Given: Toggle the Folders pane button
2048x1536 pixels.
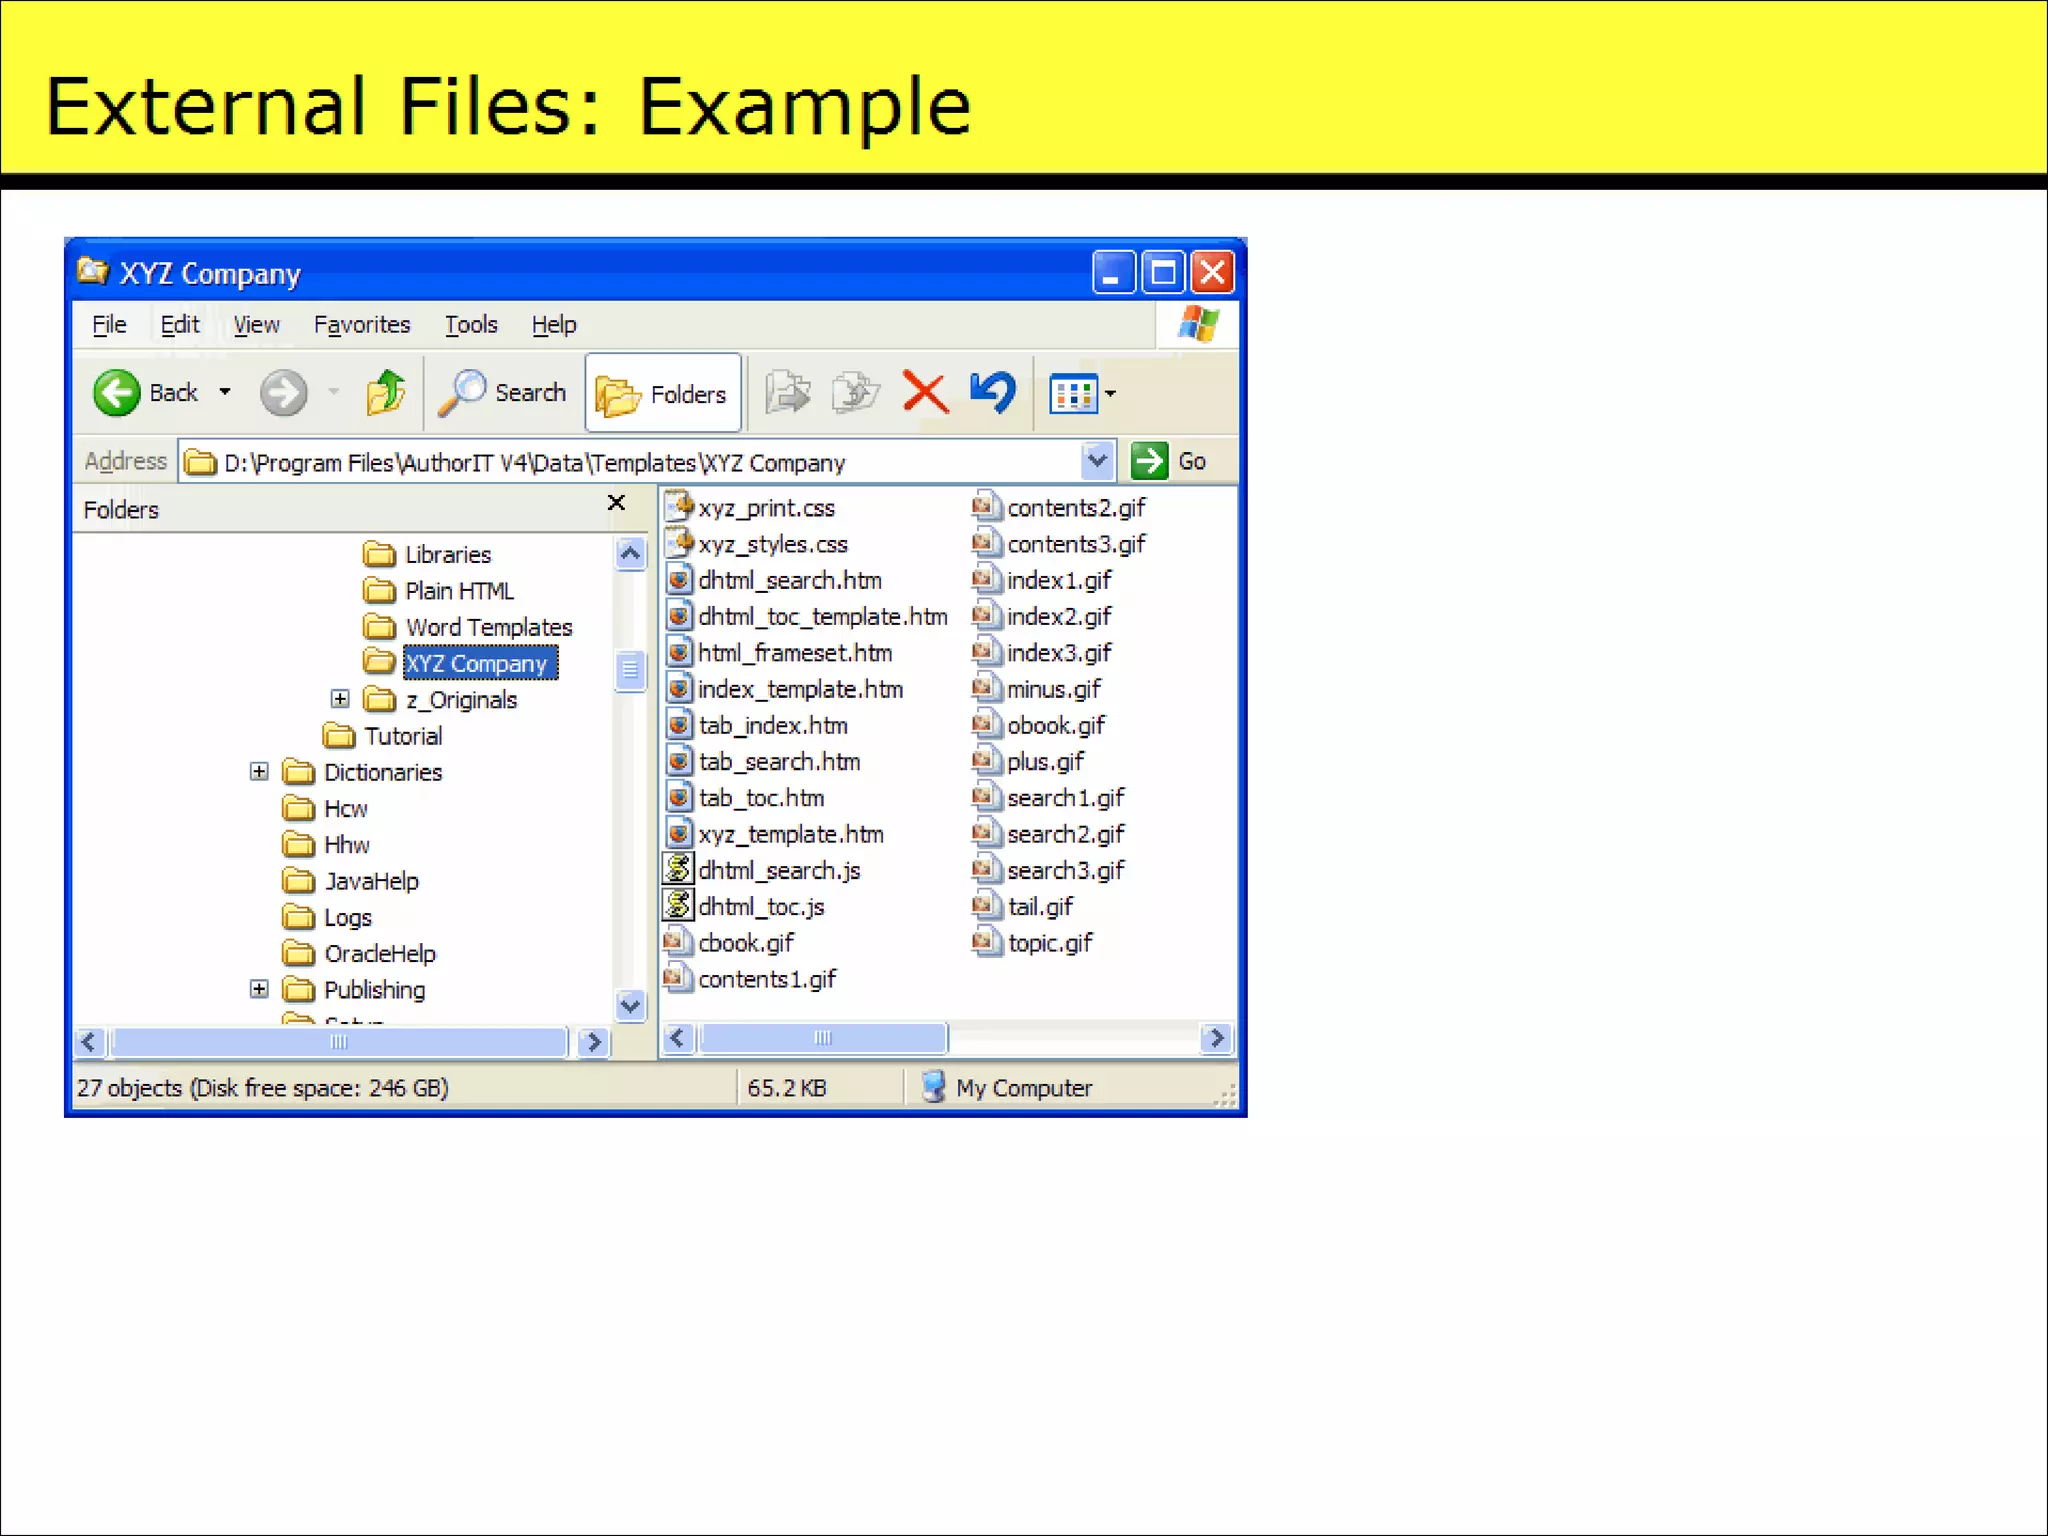Looking at the screenshot, I should pos(663,393).
